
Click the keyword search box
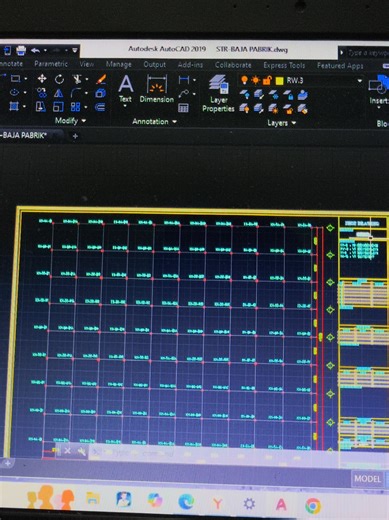[x=368, y=53]
